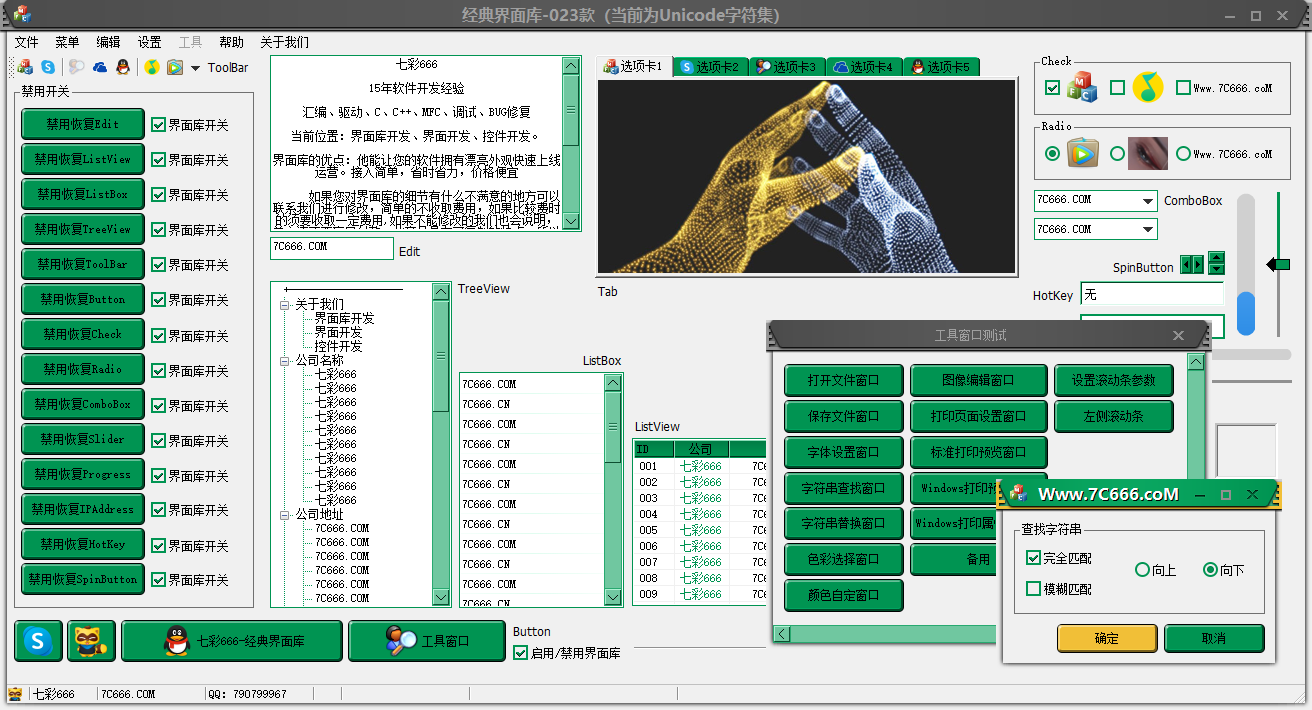Viewport: 1312px width, 710px height.
Task: Click the 打开文件窗口 button
Action: 843,380
